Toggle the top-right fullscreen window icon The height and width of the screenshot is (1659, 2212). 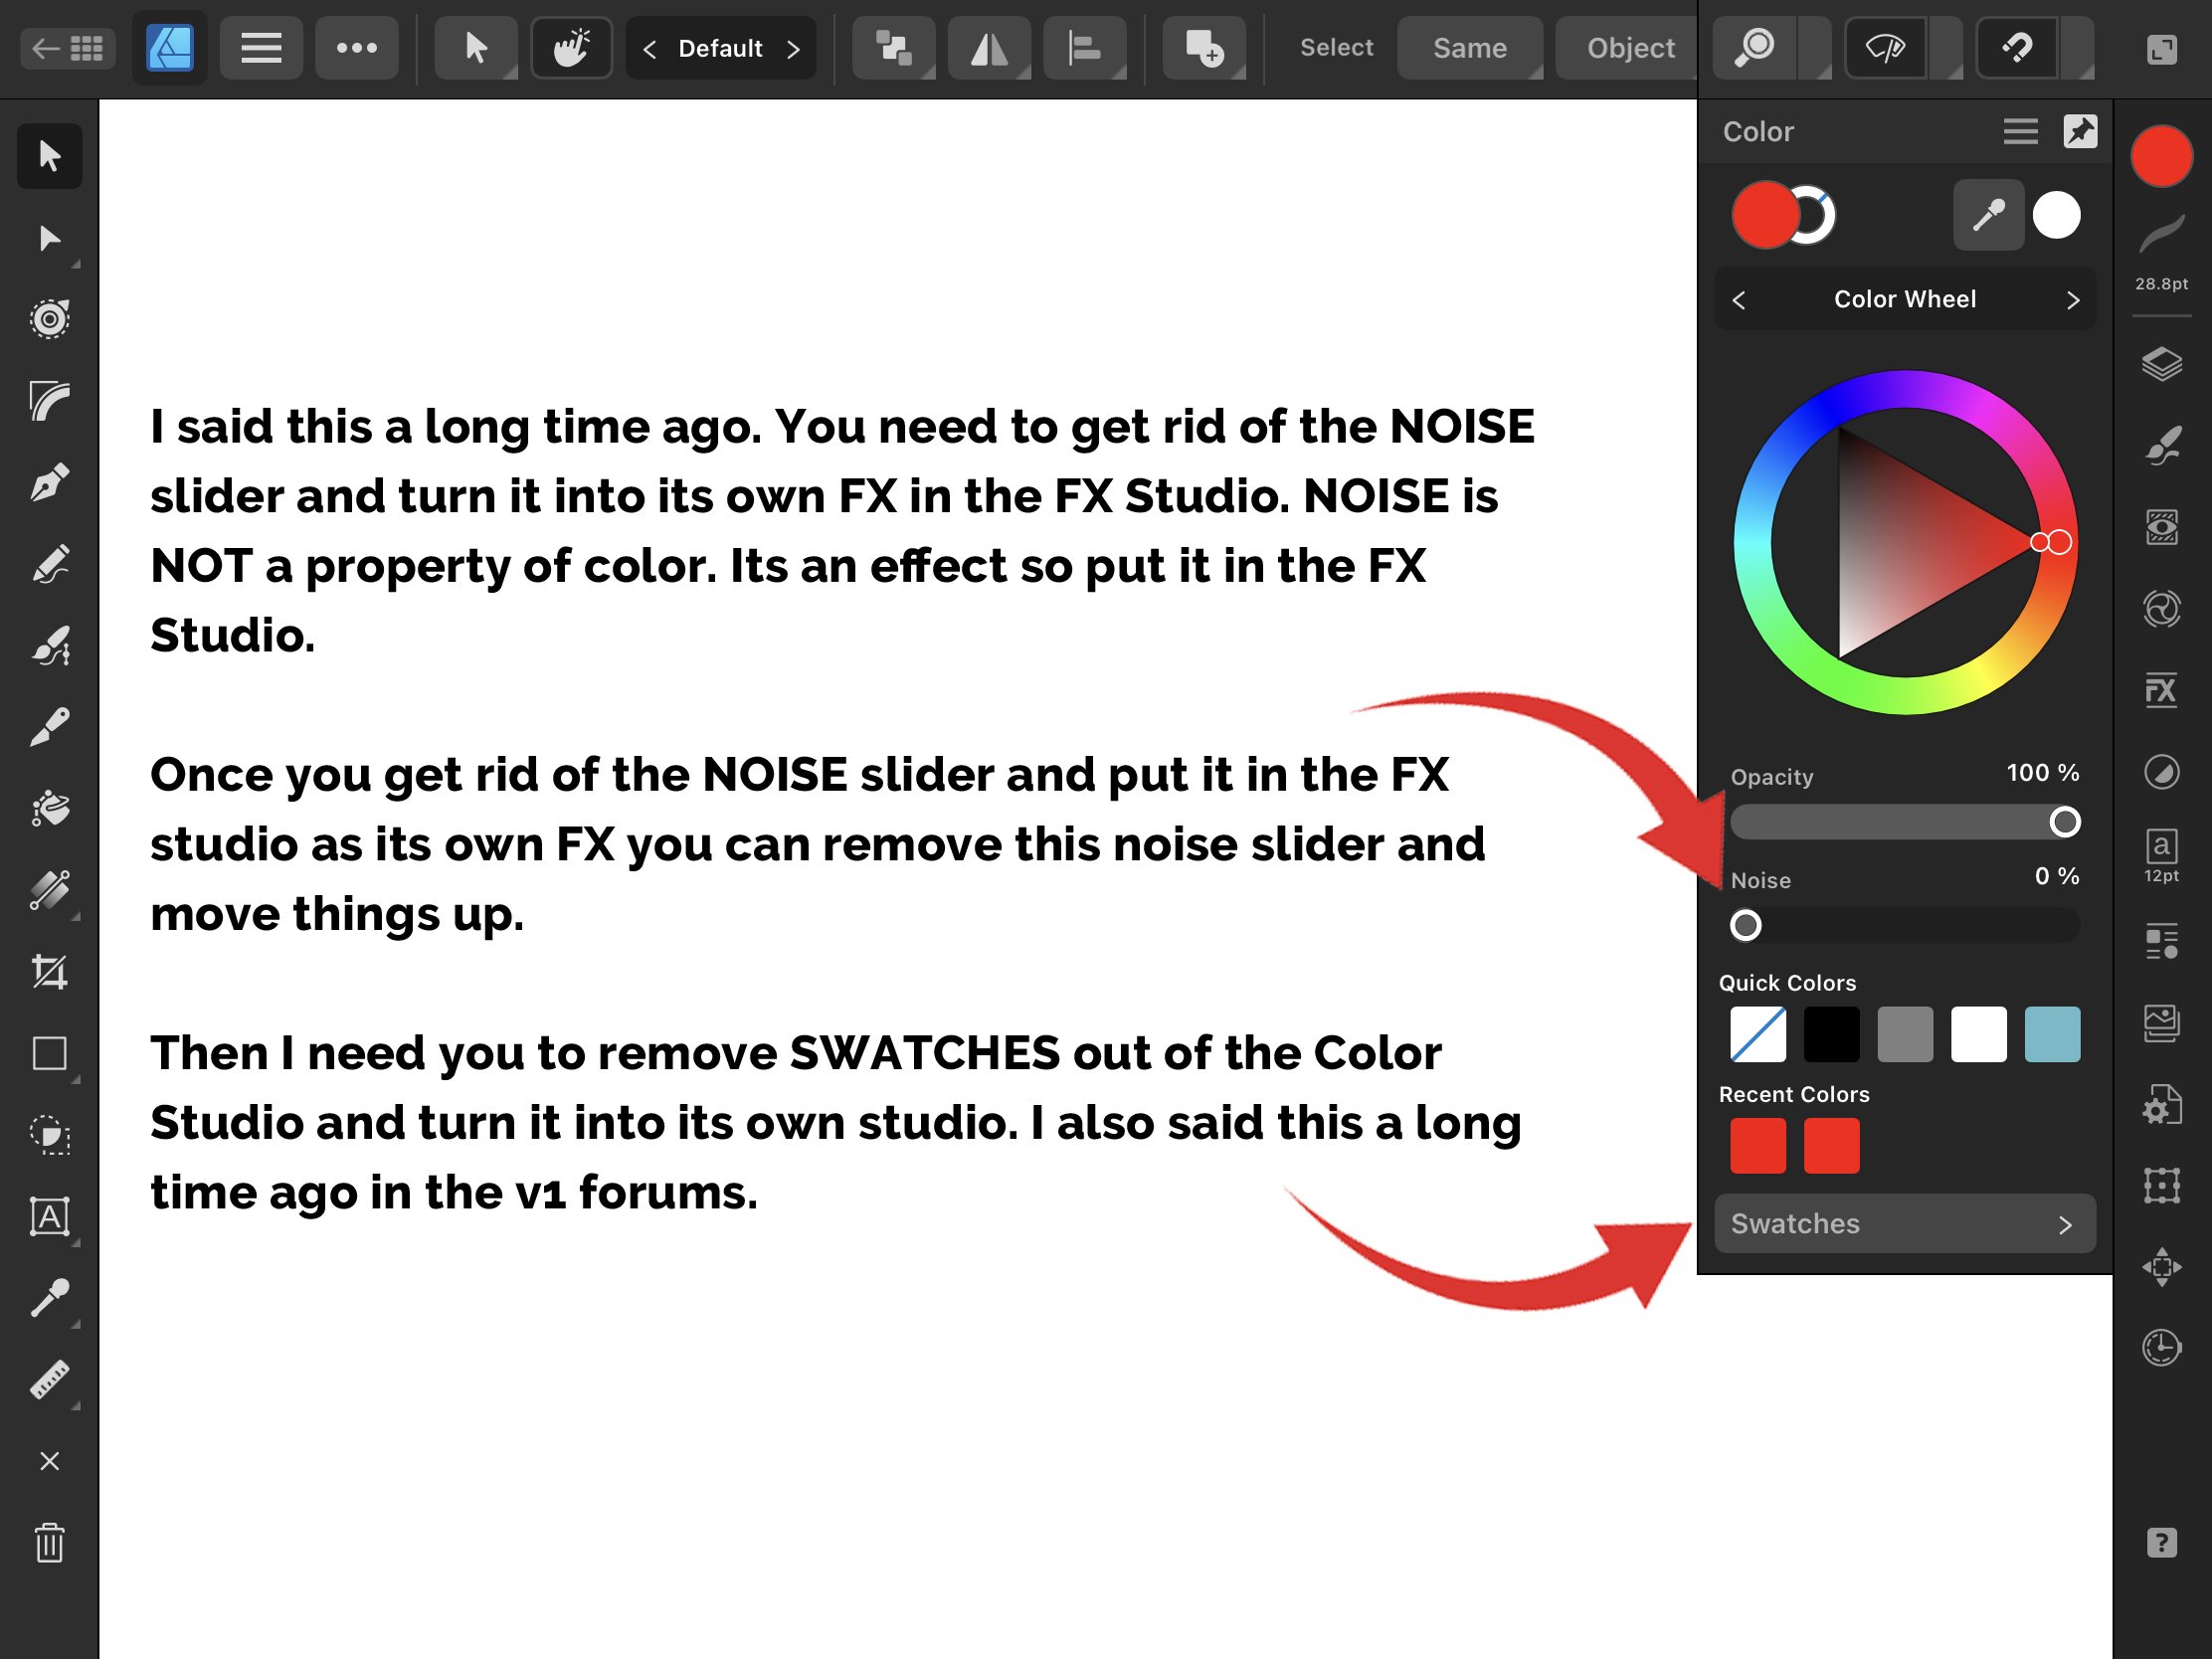click(2161, 48)
